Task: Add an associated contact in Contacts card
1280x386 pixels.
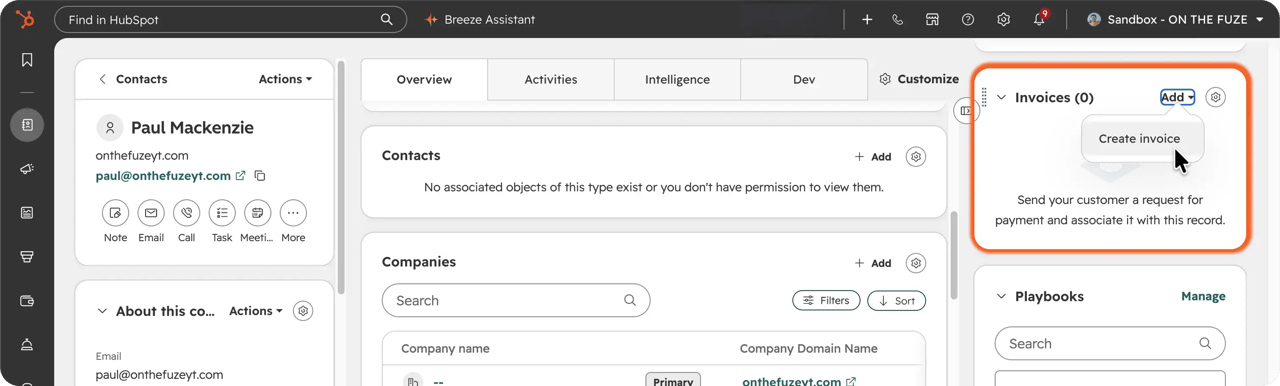Action: 873,157
